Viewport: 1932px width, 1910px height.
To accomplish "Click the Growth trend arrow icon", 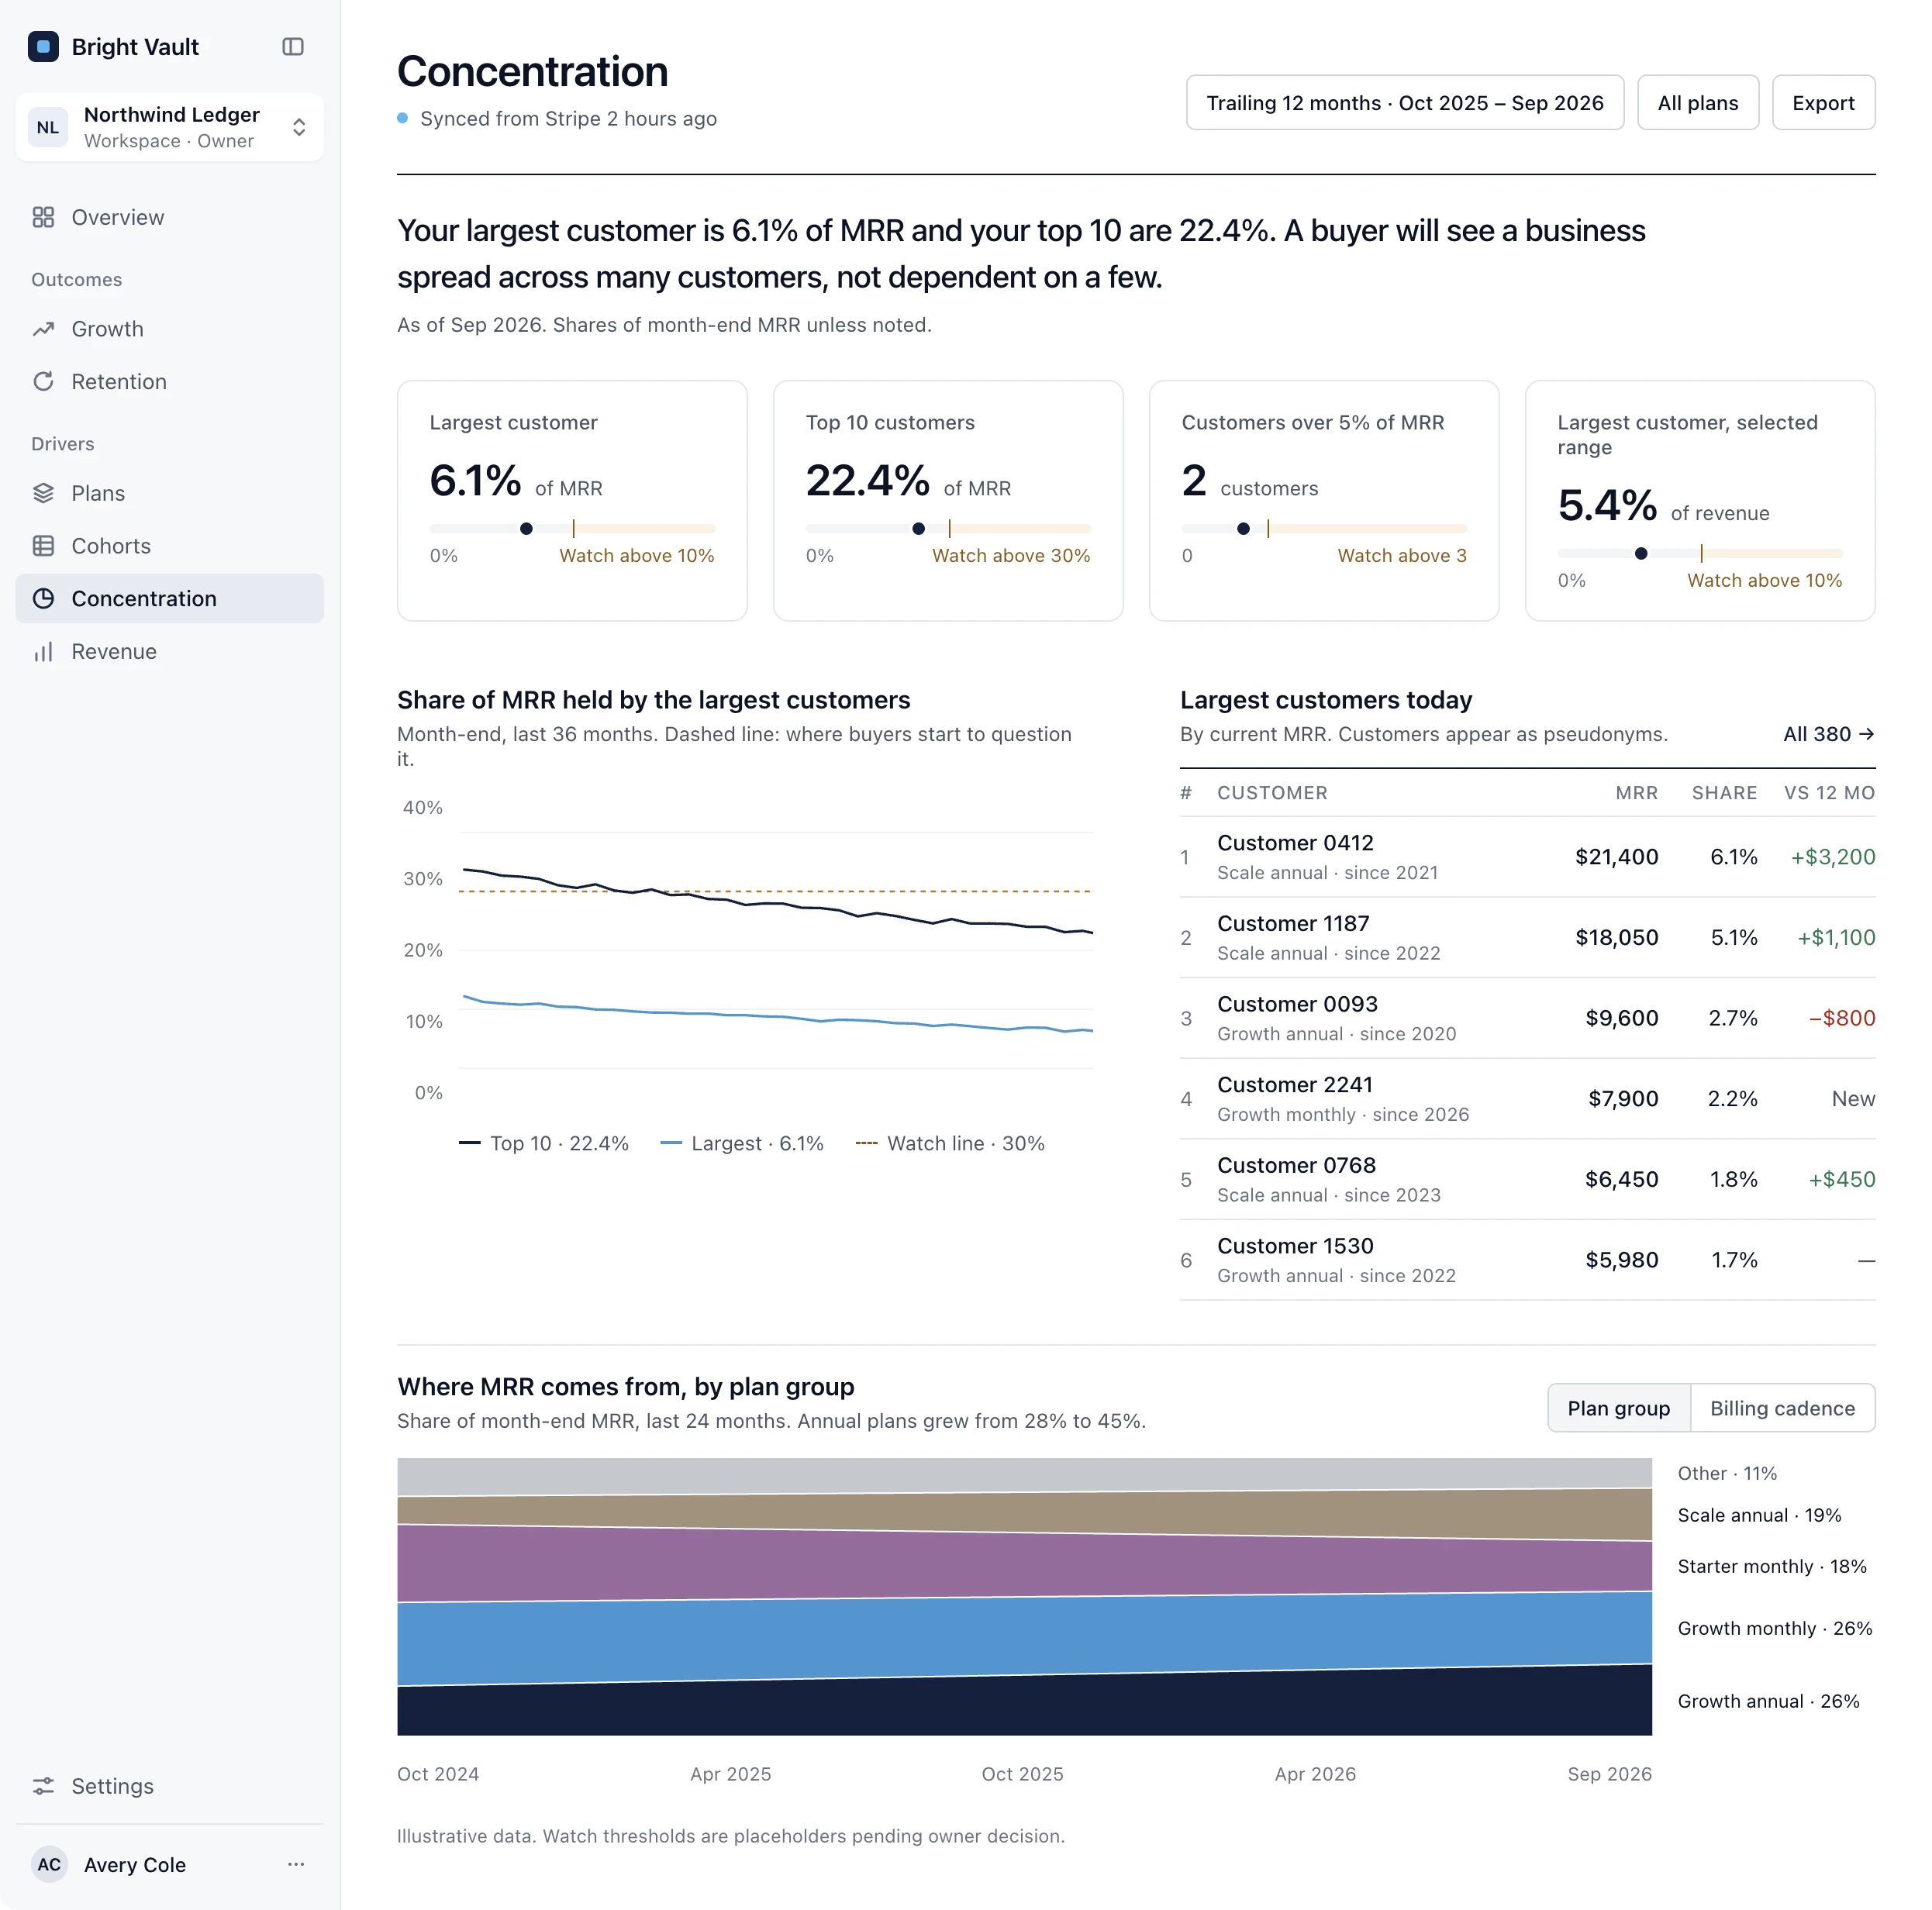I will (x=43, y=329).
